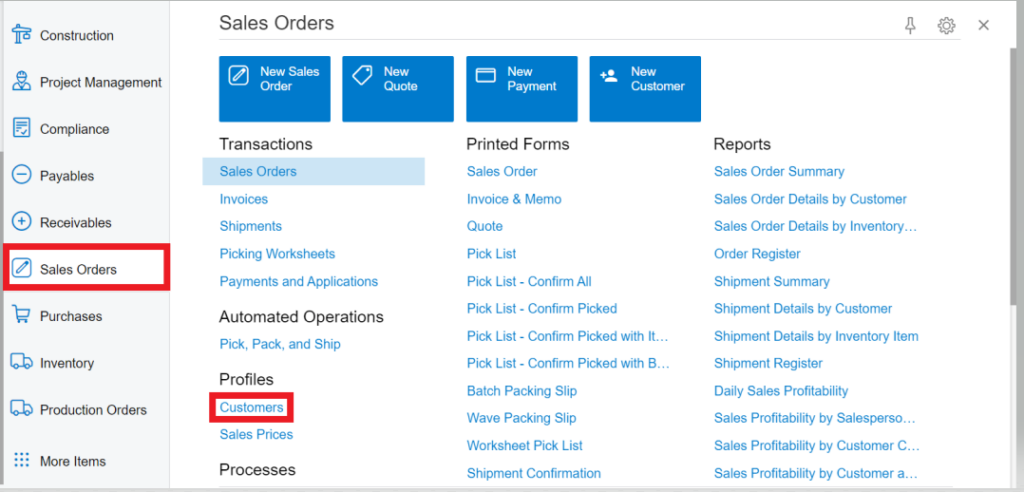Click the Compliance checklist icon

pyautogui.click(x=21, y=129)
